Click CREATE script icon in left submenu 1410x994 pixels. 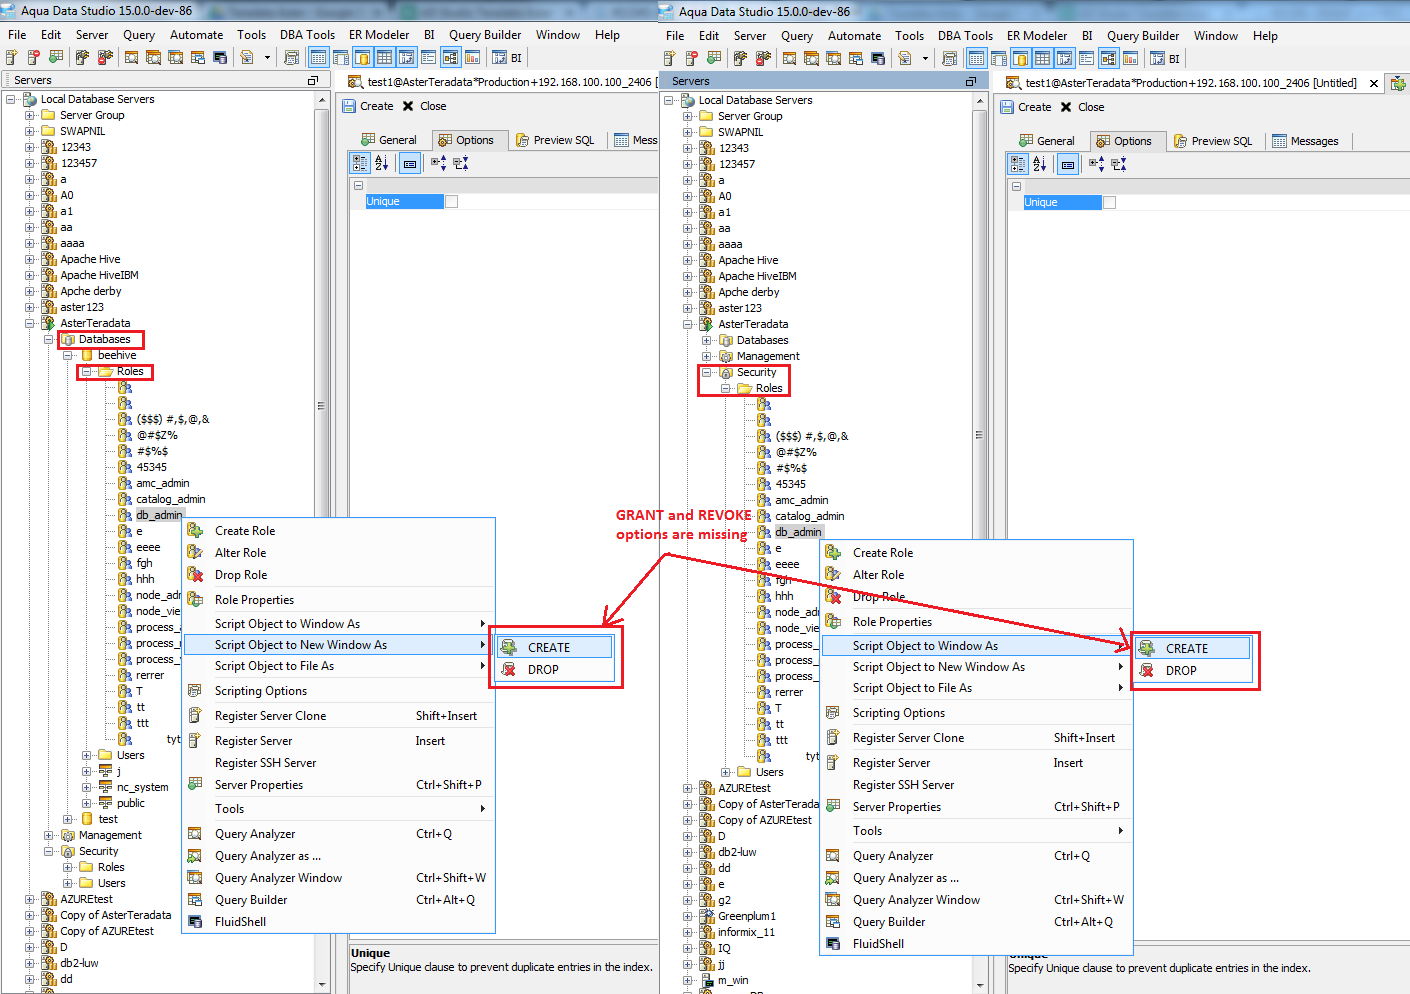click(509, 647)
